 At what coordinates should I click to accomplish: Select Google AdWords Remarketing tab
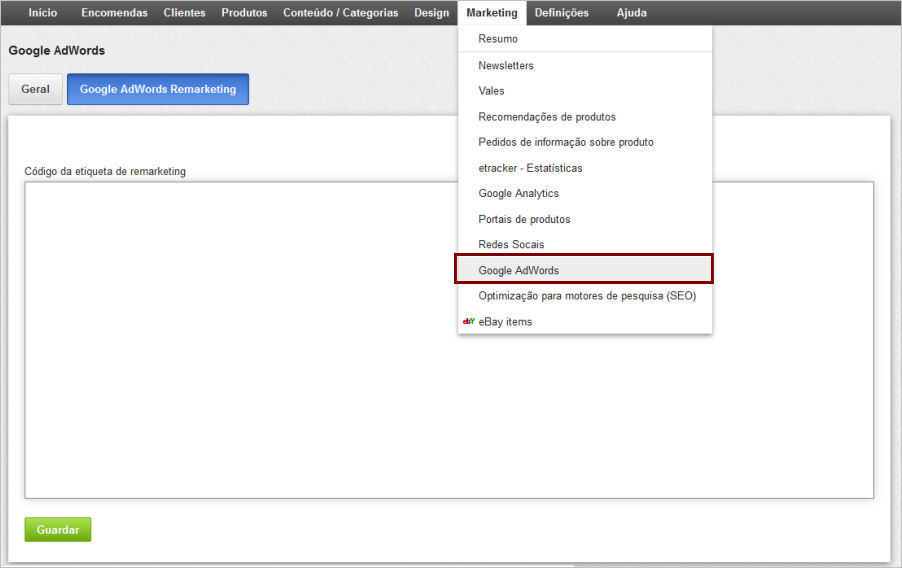point(158,89)
